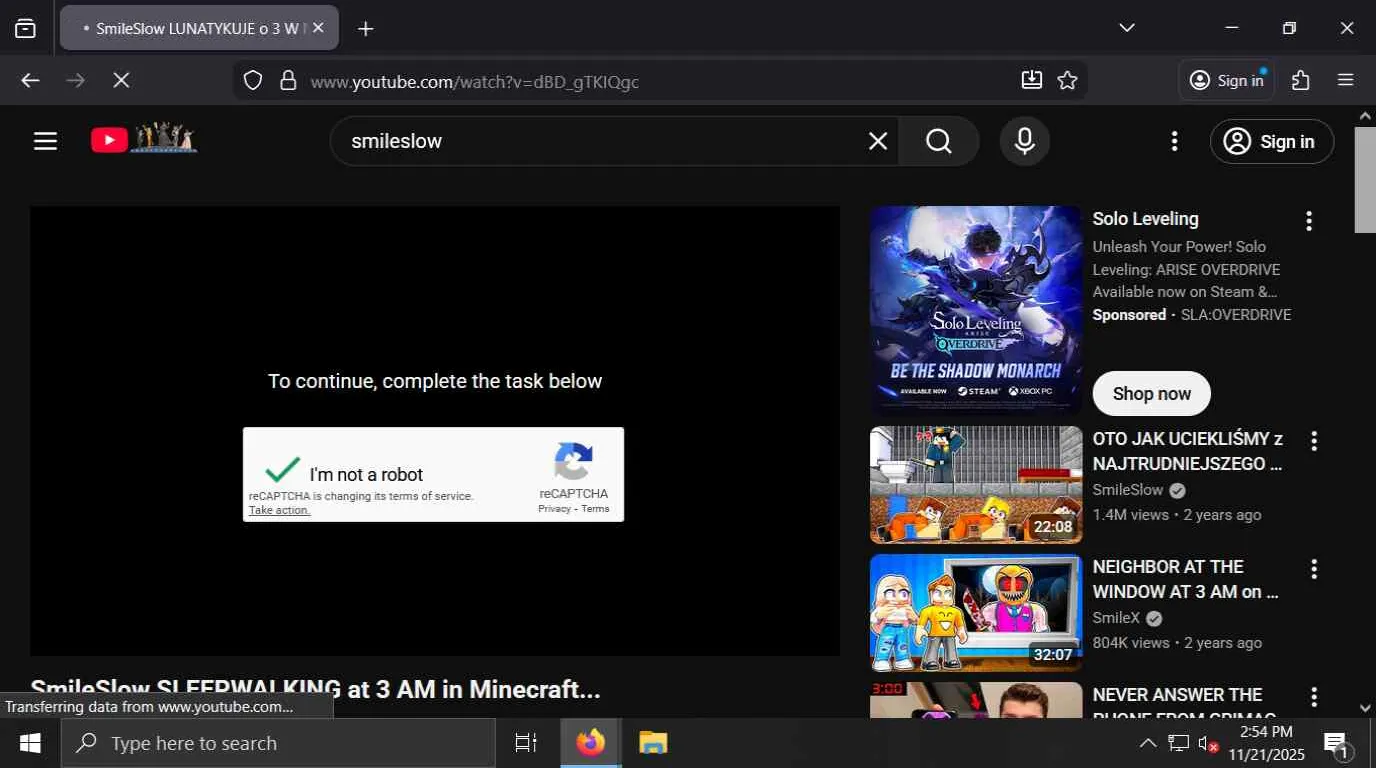Close the SmileSlow LUNATYKUJE browser tab

[318, 28]
